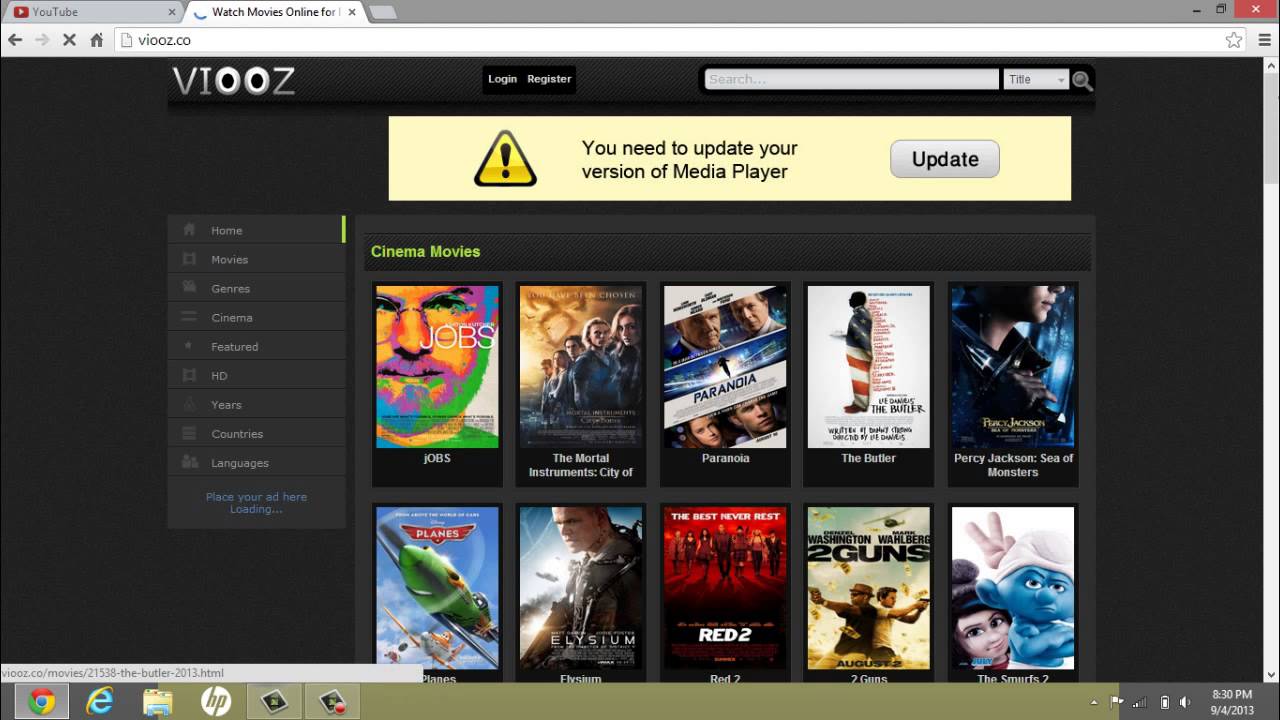Open a new browser tab

point(383,12)
